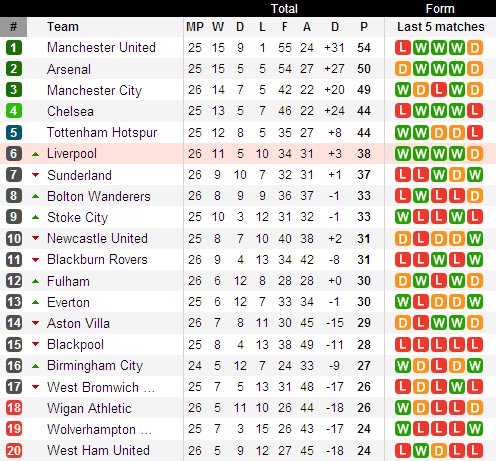
Task: Click the Team column header
Action: pyautogui.click(x=63, y=27)
